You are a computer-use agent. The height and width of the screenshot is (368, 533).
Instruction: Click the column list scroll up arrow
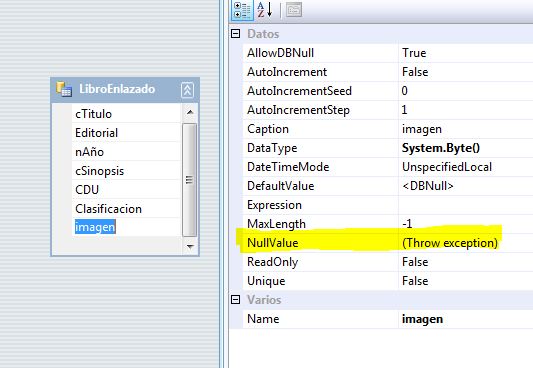tap(190, 112)
